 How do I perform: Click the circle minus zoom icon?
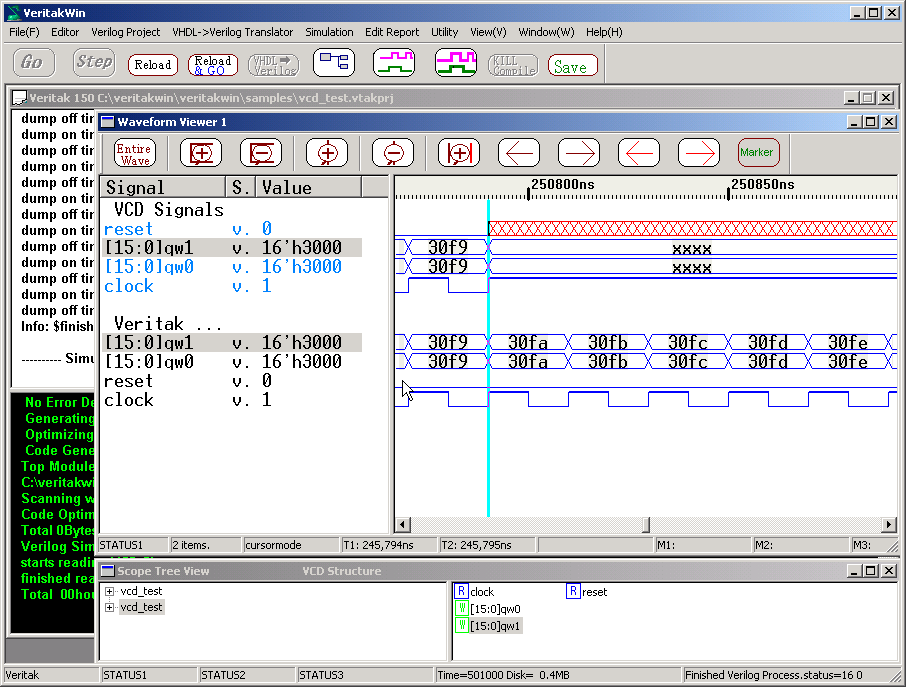point(393,153)
